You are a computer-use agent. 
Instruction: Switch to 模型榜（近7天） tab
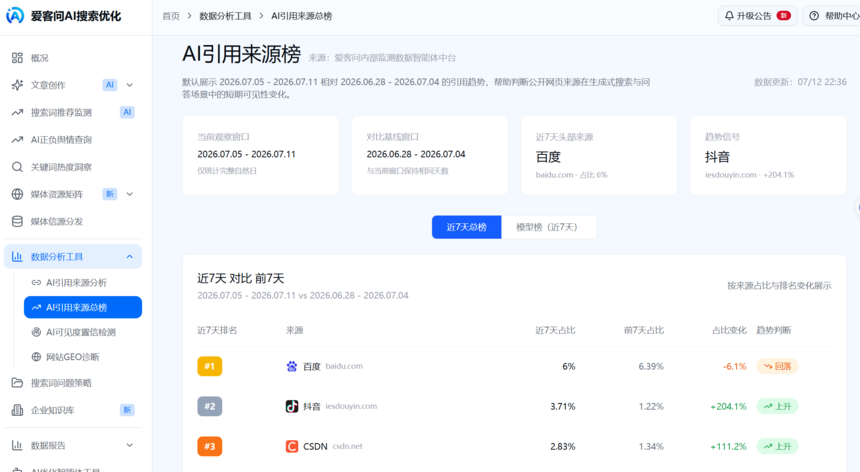[x=548, y=227]
